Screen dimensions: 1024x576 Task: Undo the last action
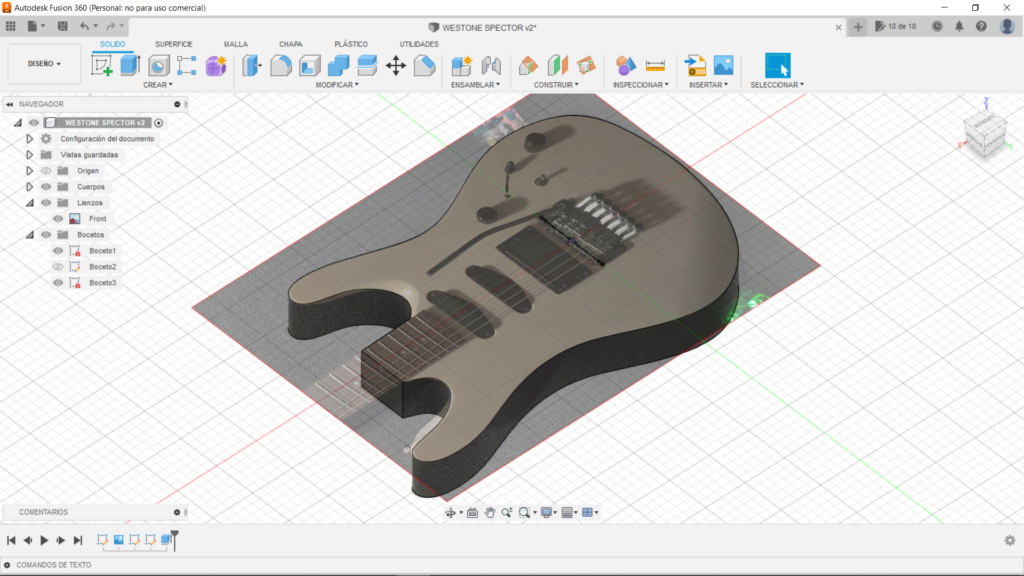click(84, 27)
